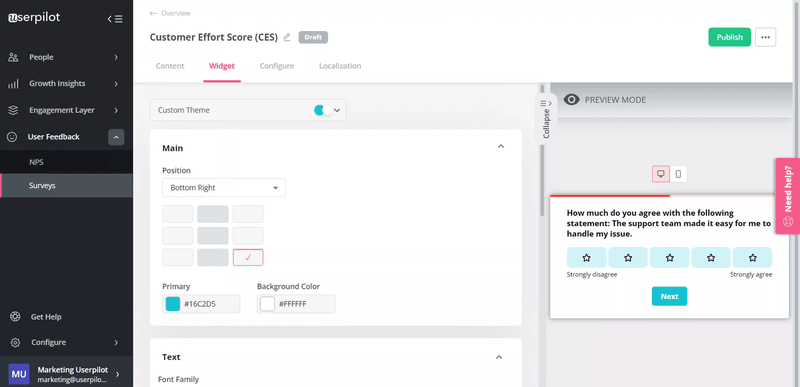Viewport: 800px width, 387px height.
Task: Select bottom left widget position box
Action: tap(178, 257)
